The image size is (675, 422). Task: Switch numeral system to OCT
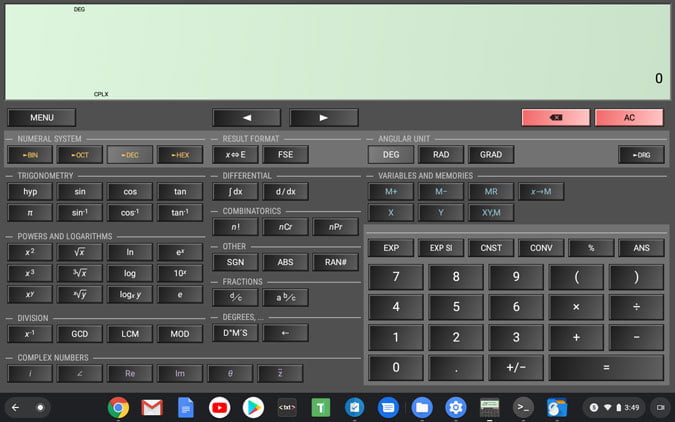coord(80,155)
